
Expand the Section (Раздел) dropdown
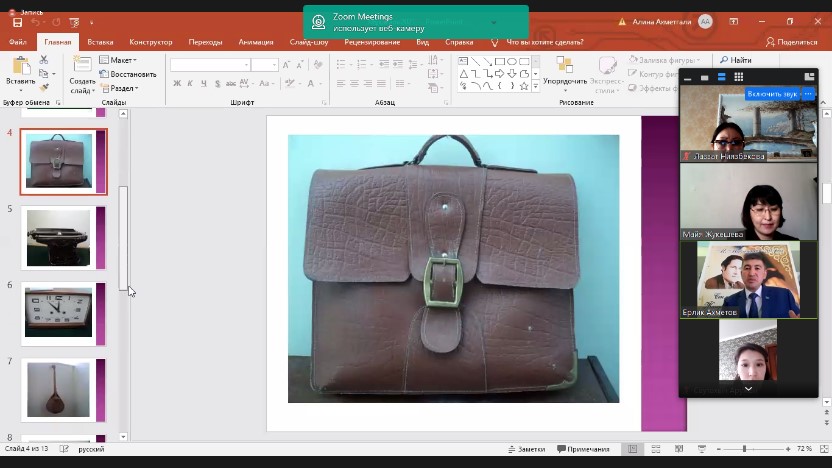[122, 88]
